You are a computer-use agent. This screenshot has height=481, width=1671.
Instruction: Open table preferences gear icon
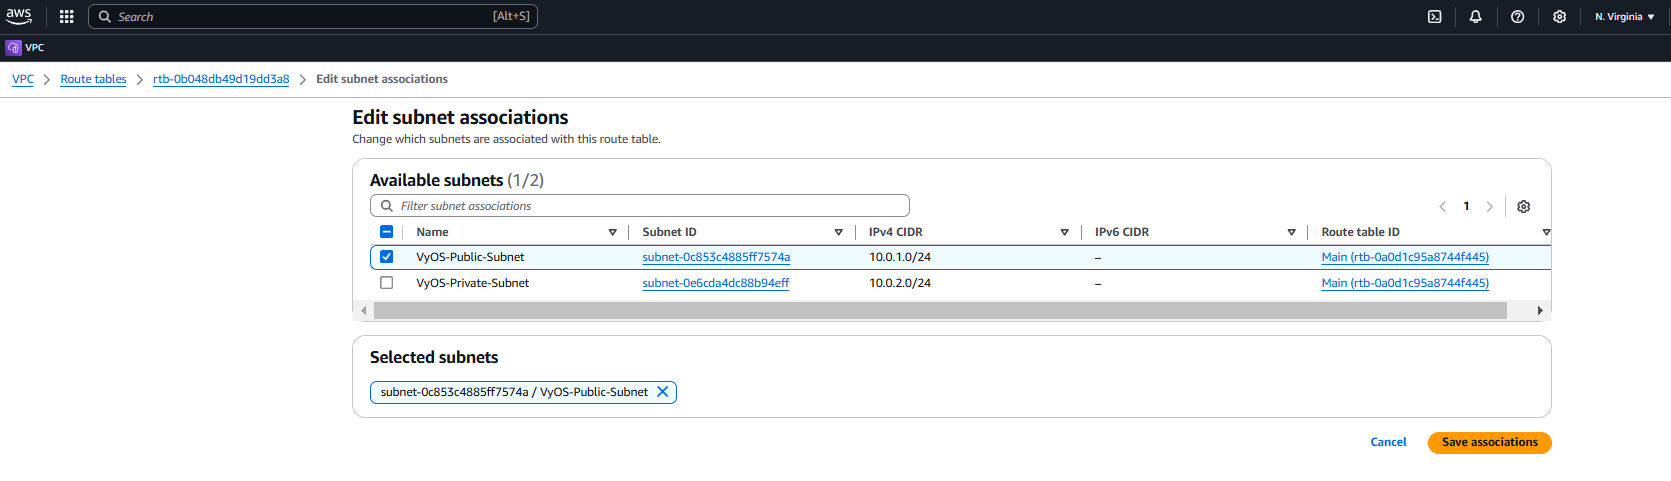click(x=1523, y=207)
